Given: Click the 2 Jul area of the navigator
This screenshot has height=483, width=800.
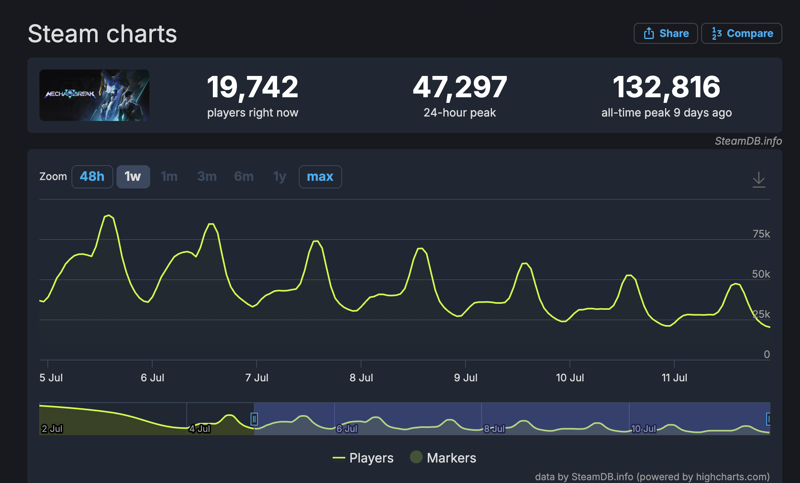Looking at the screenshot, I should pyautogui.click(x=52, y=428).
